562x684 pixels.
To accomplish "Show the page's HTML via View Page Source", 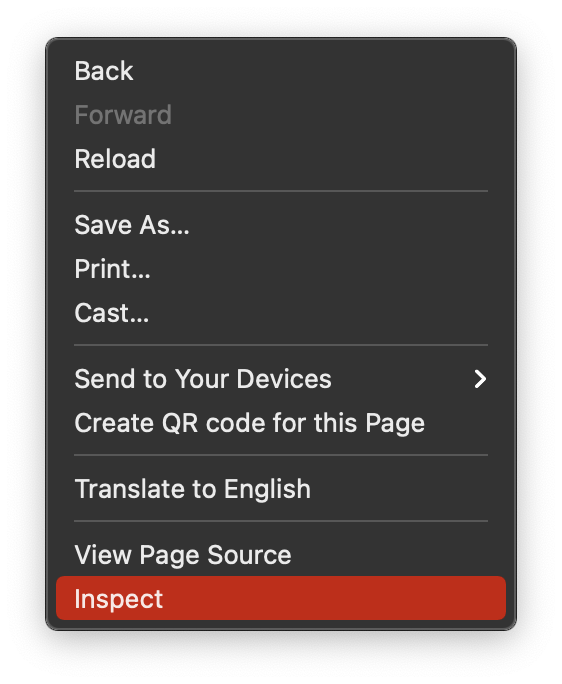I will (x=281, y=555).
